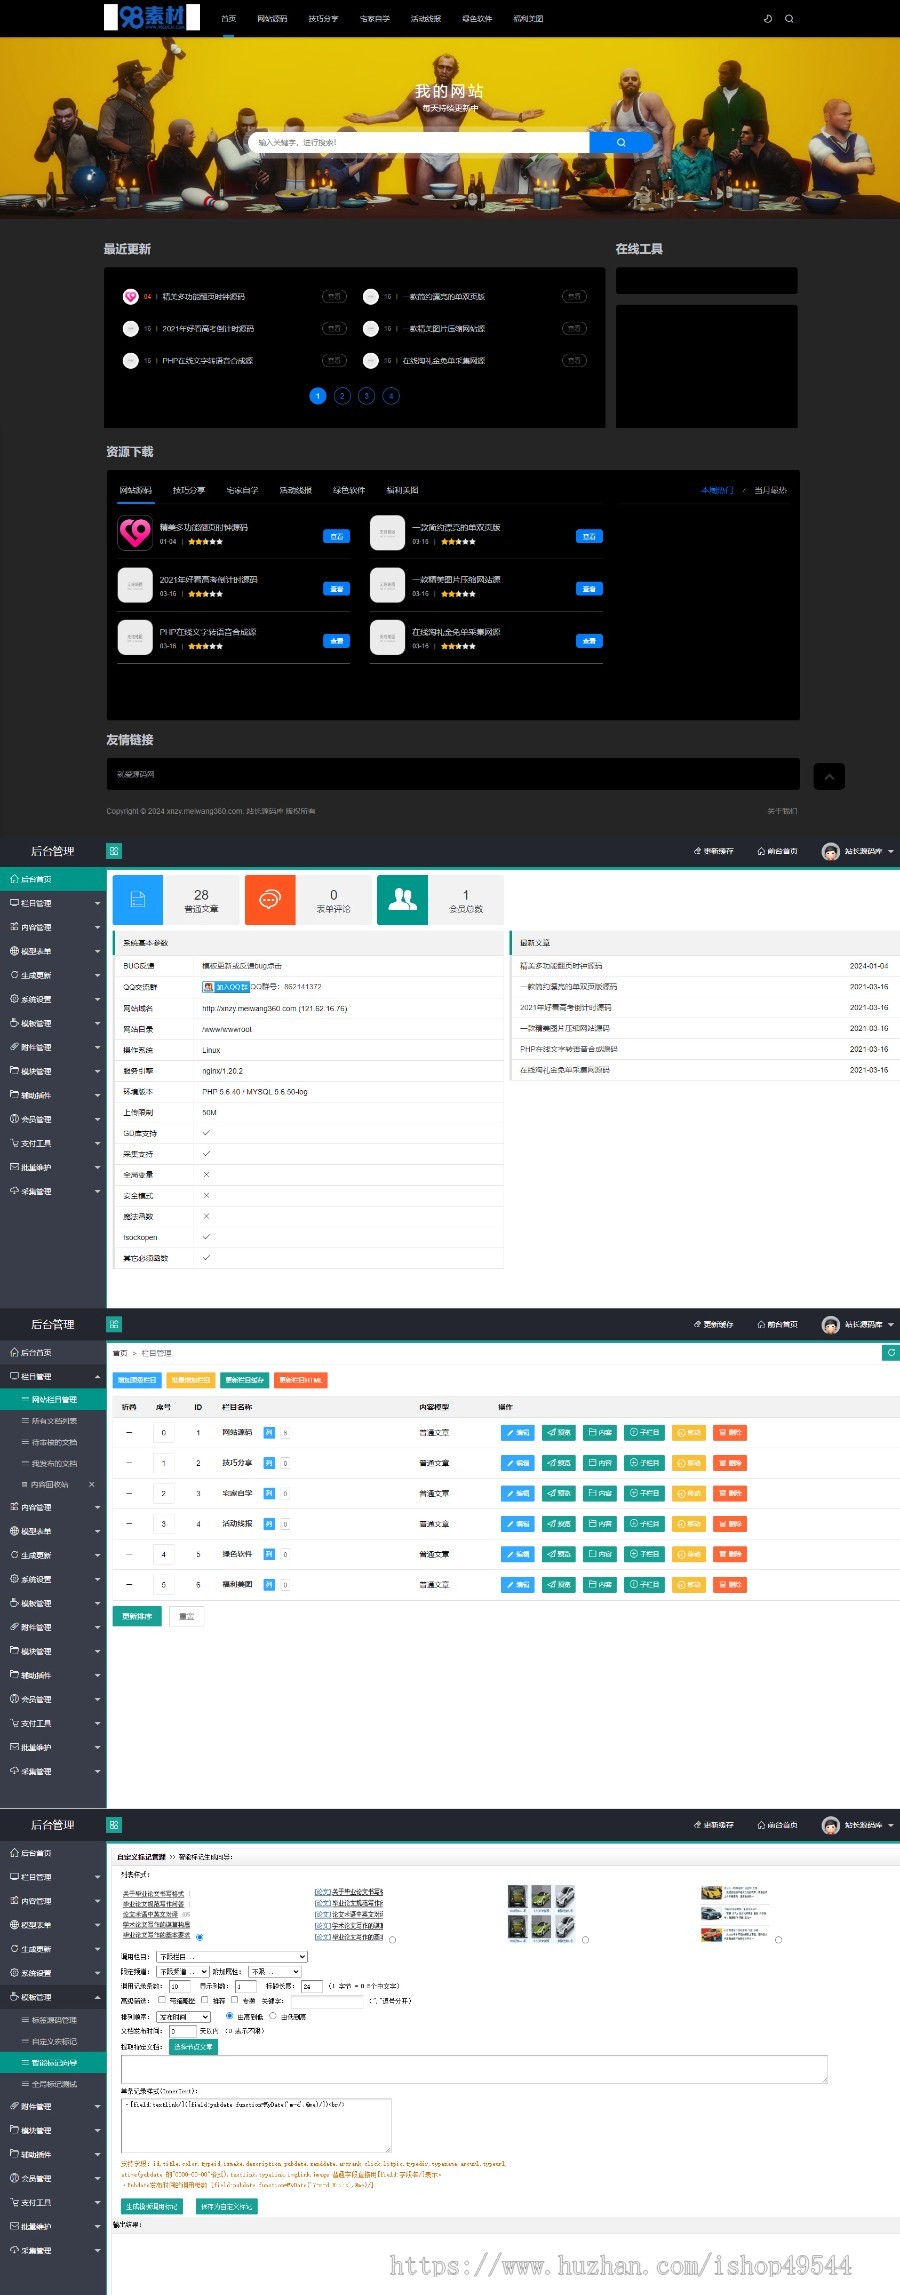Open the 附加属性 dropdown
The image size is (900, 2295).
pyautogui.click(x=274, y=1971)
